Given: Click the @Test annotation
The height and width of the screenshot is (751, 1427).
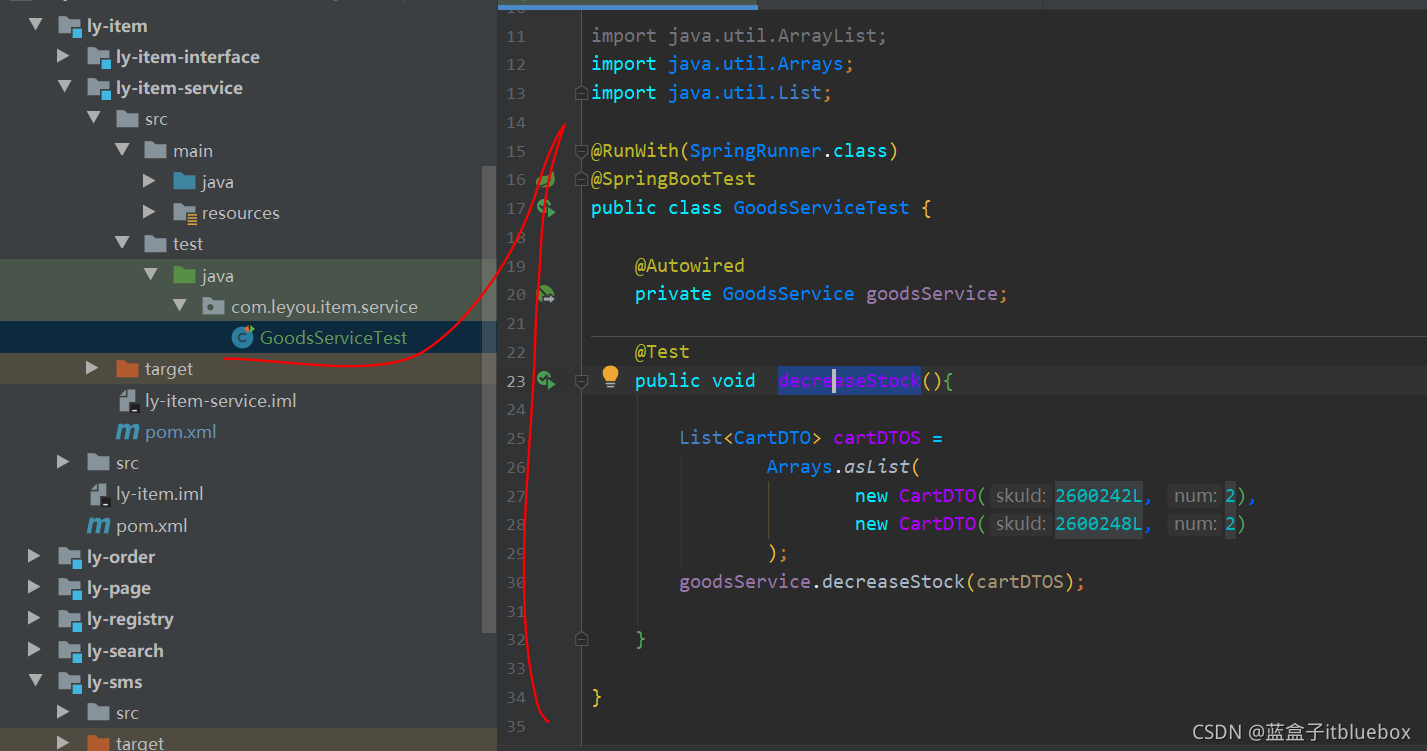Looking at the screenshot, I should pos(662,352).
